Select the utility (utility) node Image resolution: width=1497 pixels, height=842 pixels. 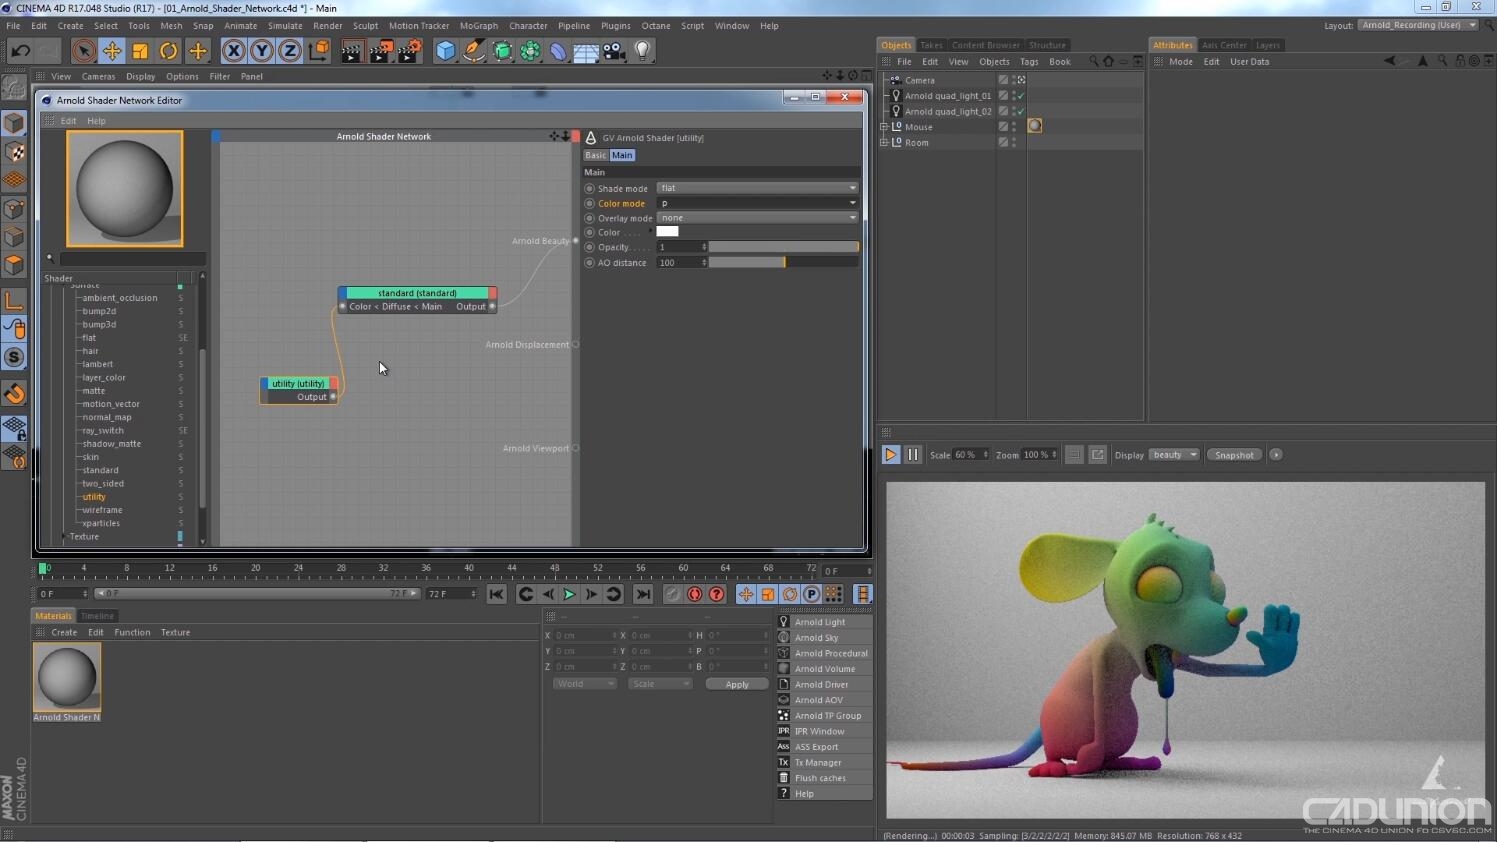click(298, 383)
